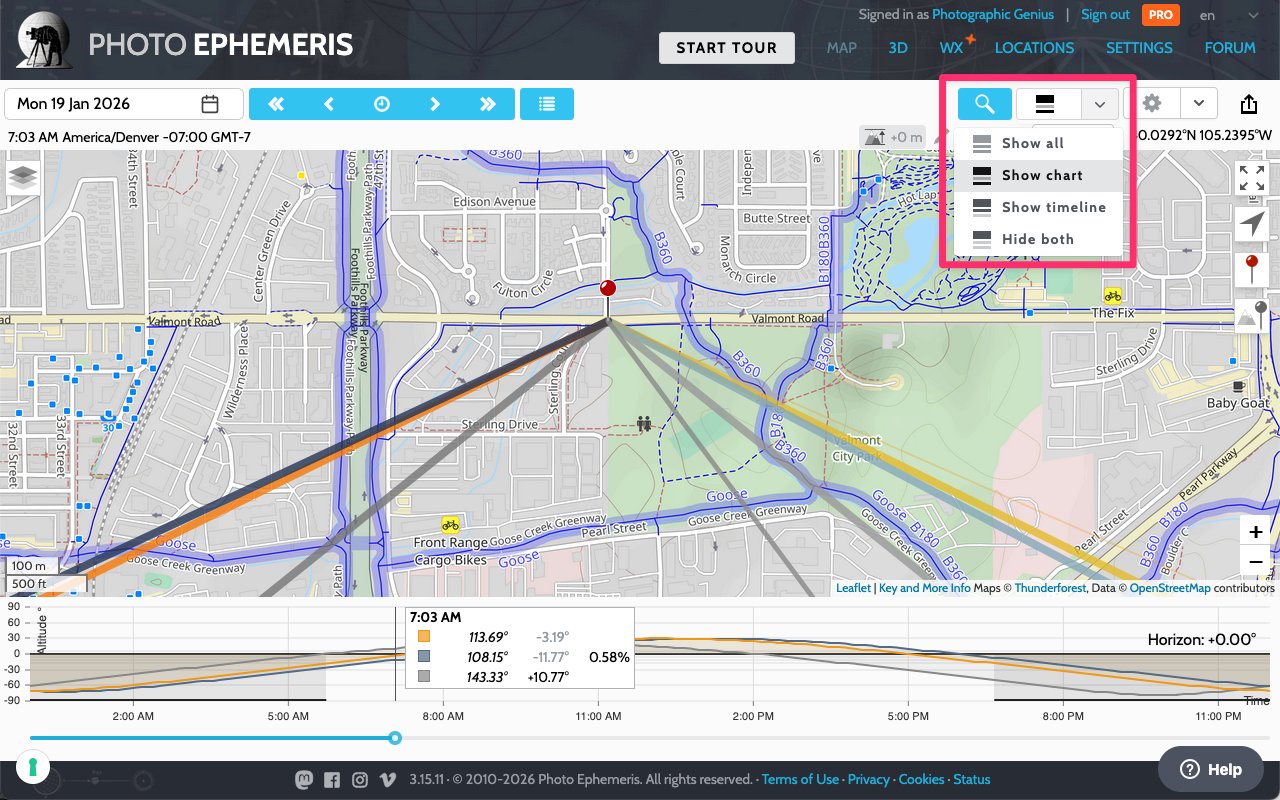Open the en language dropdown
The height and width of the screenshot is (800, 1280).
pos(1228,15)
